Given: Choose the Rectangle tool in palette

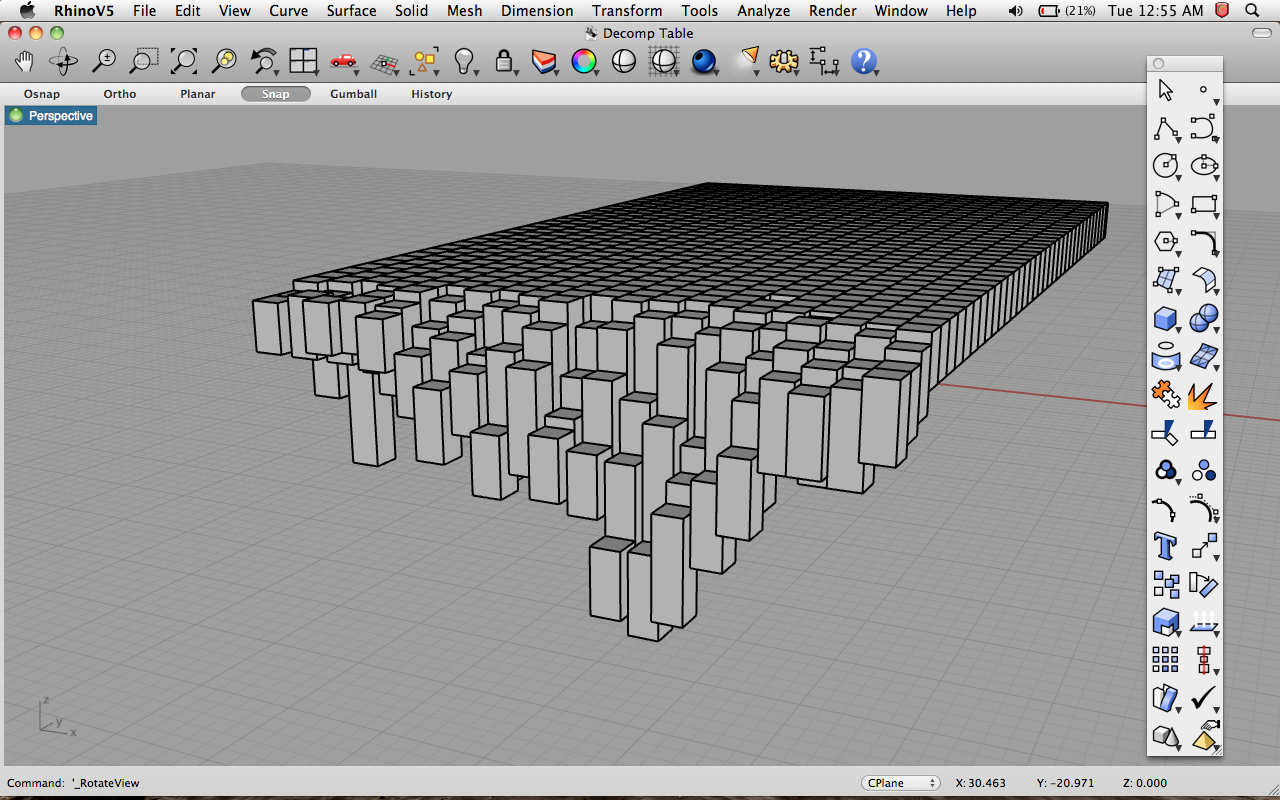Looking at the screenshot, I should 1204,204.
